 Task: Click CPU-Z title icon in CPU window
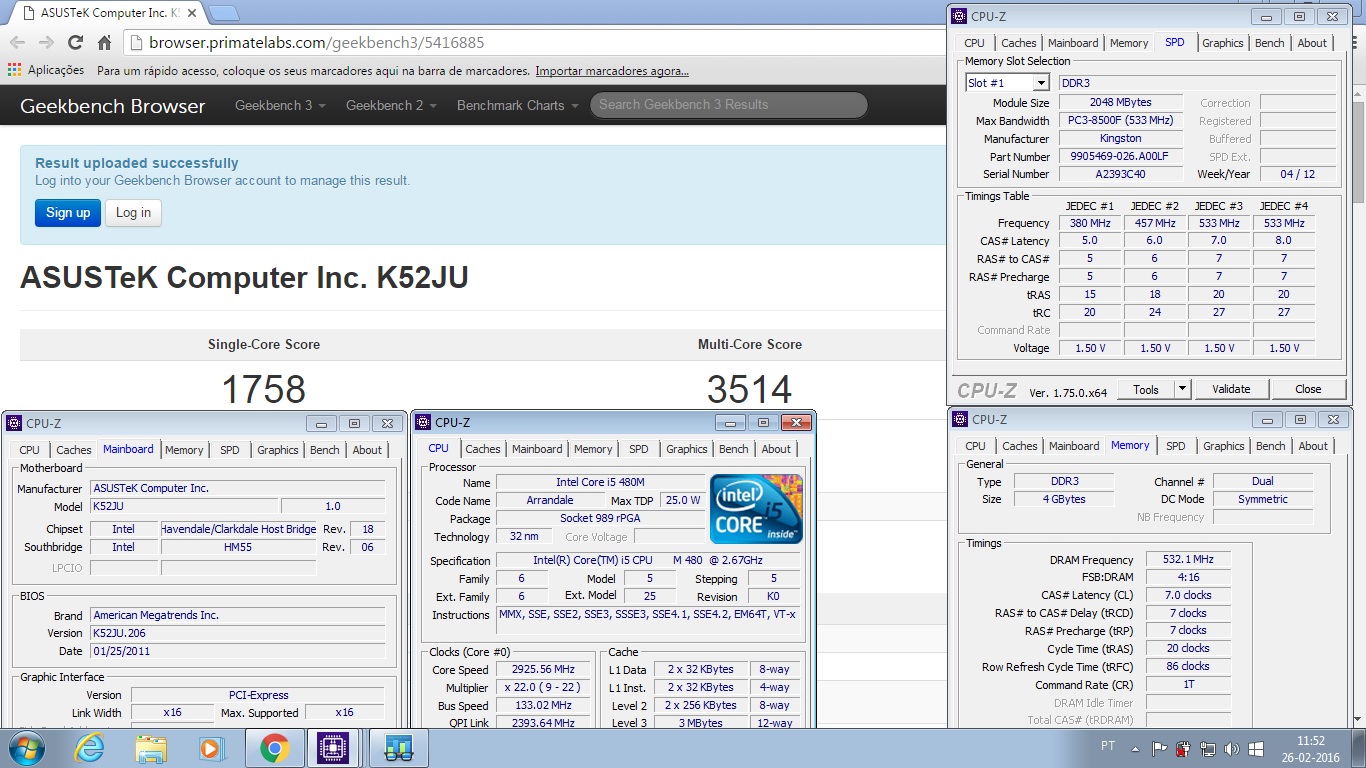pos(423,422)
